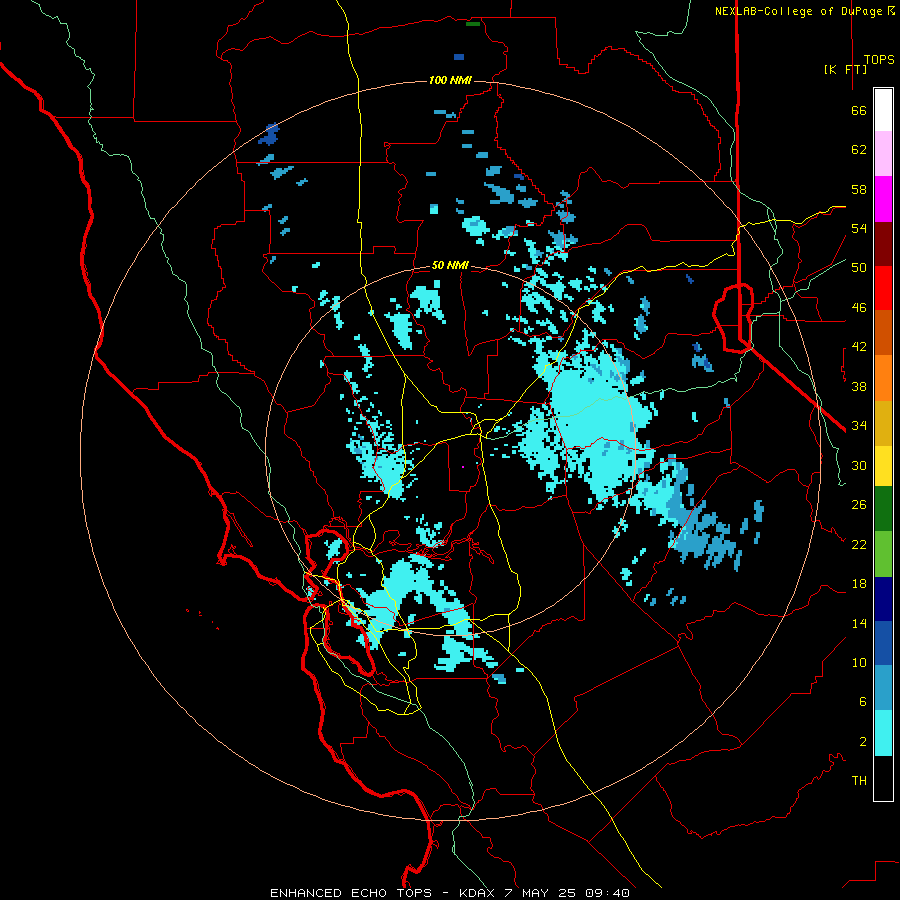The height and width of the screenshot is (900, 900).
Task: Click the legend value "46"
Action: tap(859, 308)
